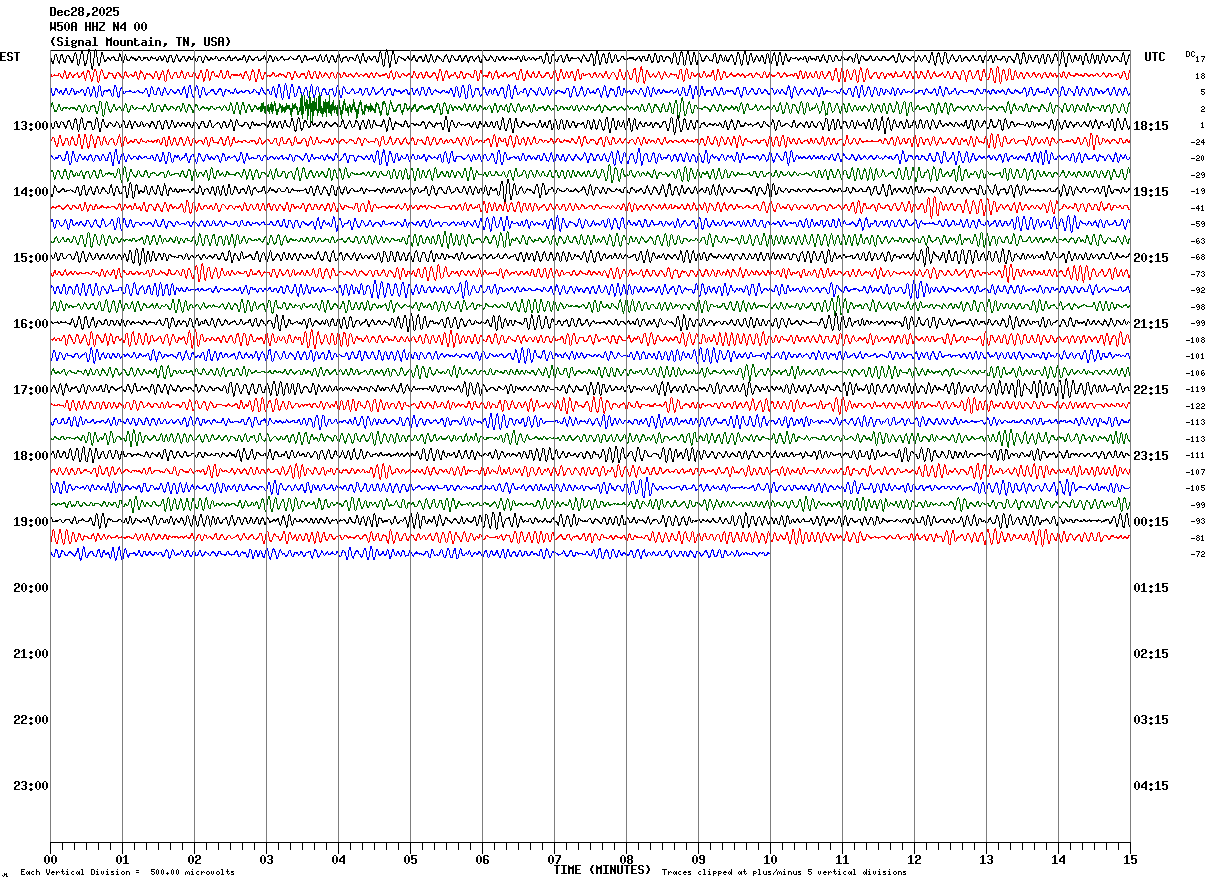Click the DC offset value -119
The height and width of the screenshot is (886, 1210).
pos(1197,390)
